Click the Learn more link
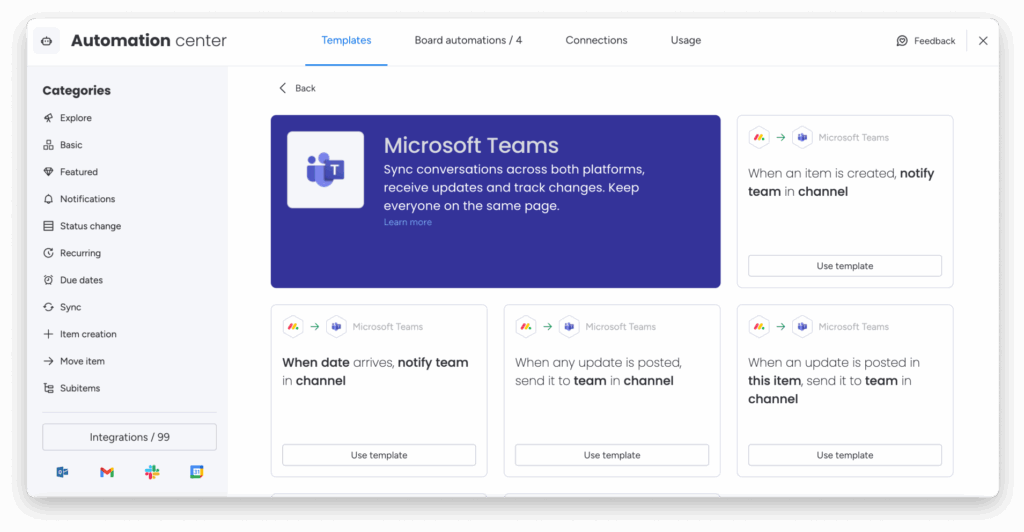Viewport: 1024px width, 532px height. (x=408, y=223)
